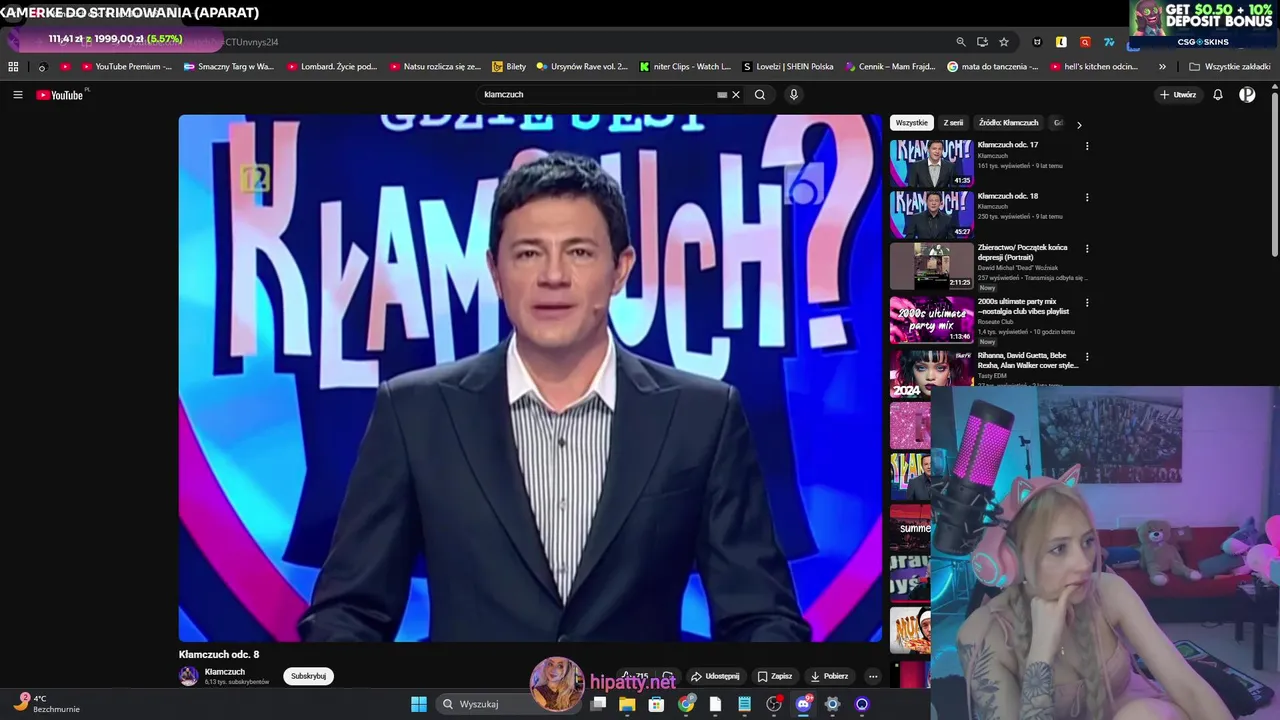Click the Utwórz create button

point(1178,95)
